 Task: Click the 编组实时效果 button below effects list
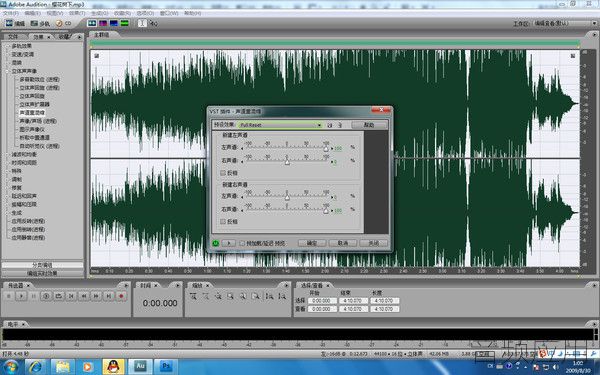42,273
